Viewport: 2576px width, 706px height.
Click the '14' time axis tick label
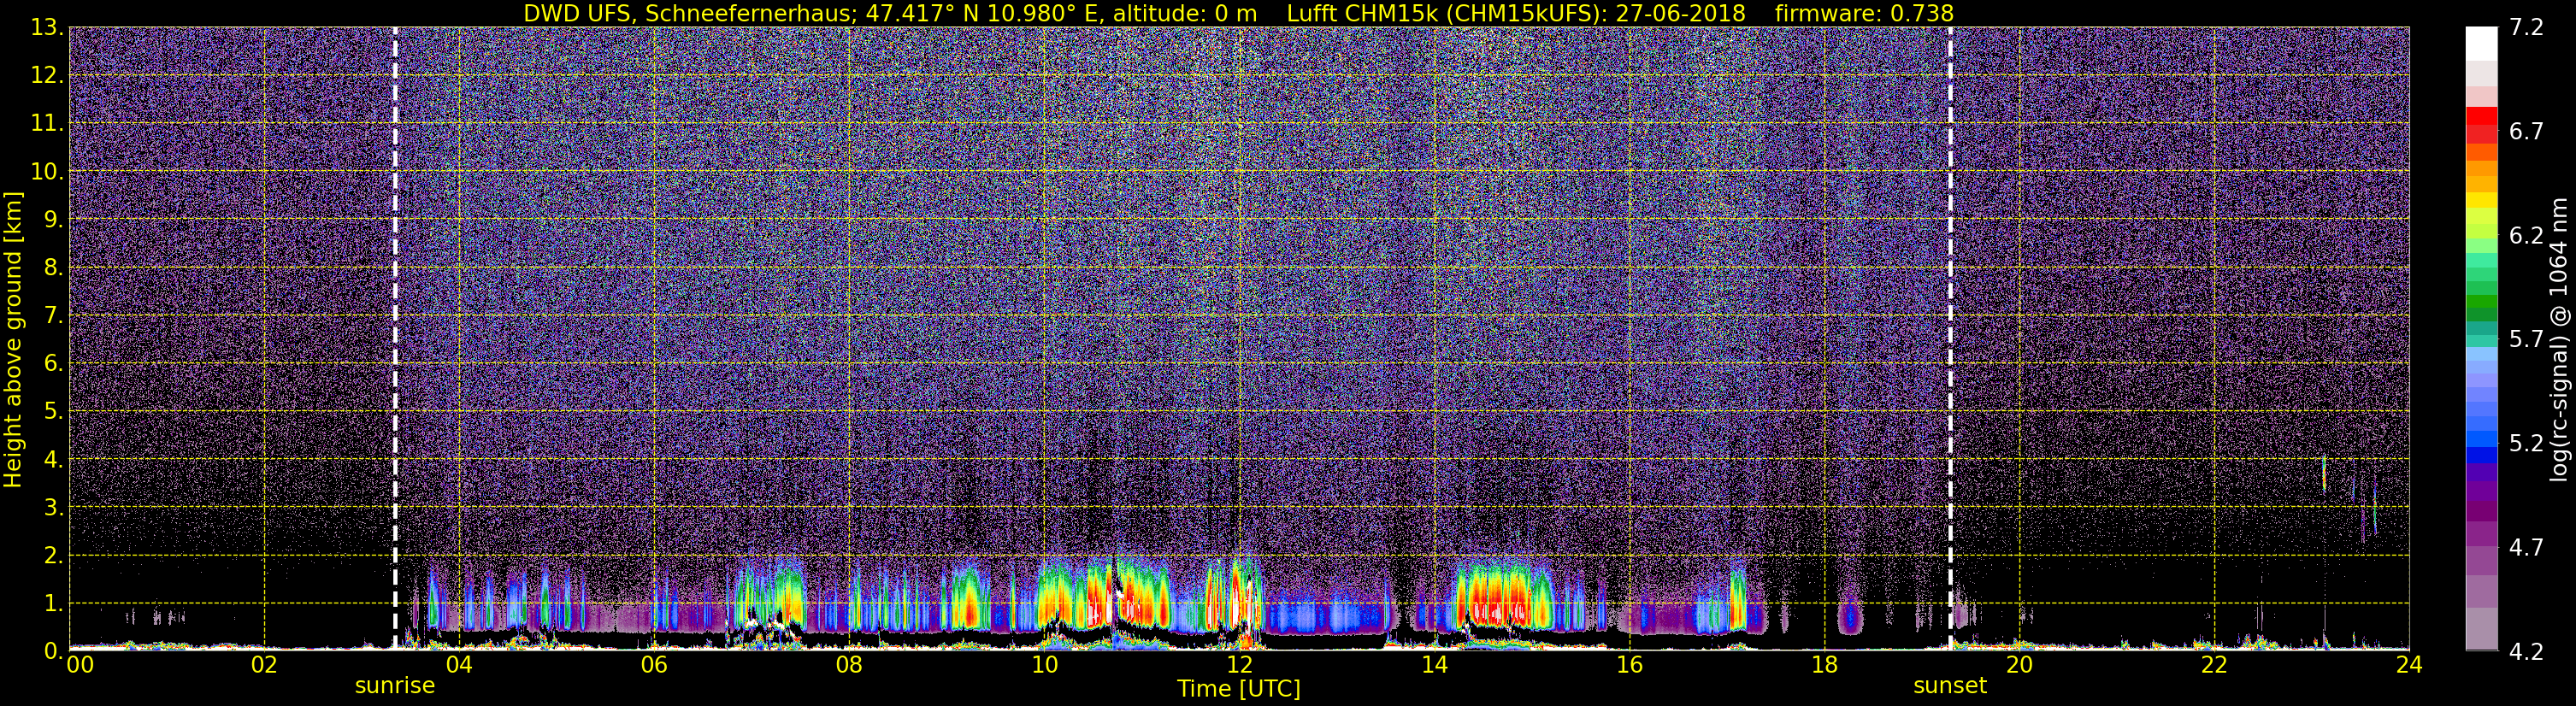click(x=1434, y=665)
